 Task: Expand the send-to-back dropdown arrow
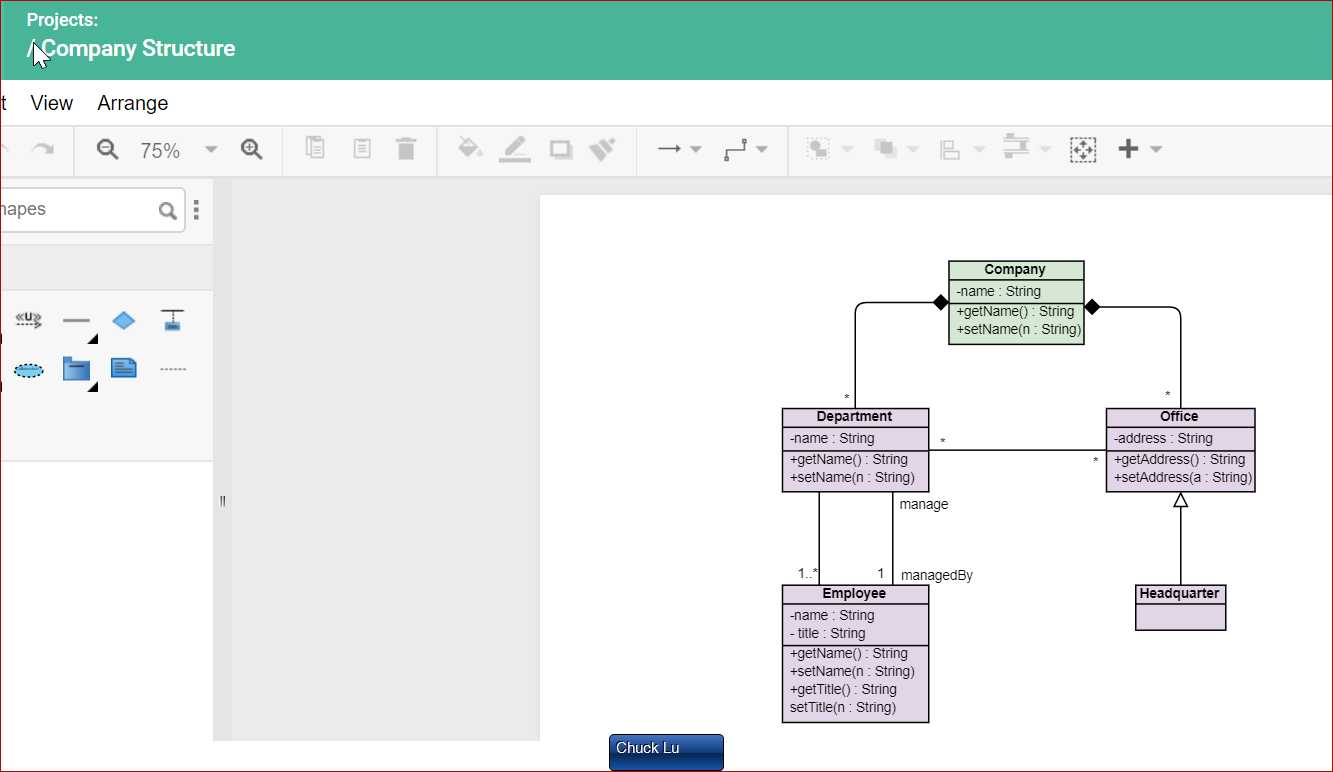pyautogui.click(x=913, y=150)
